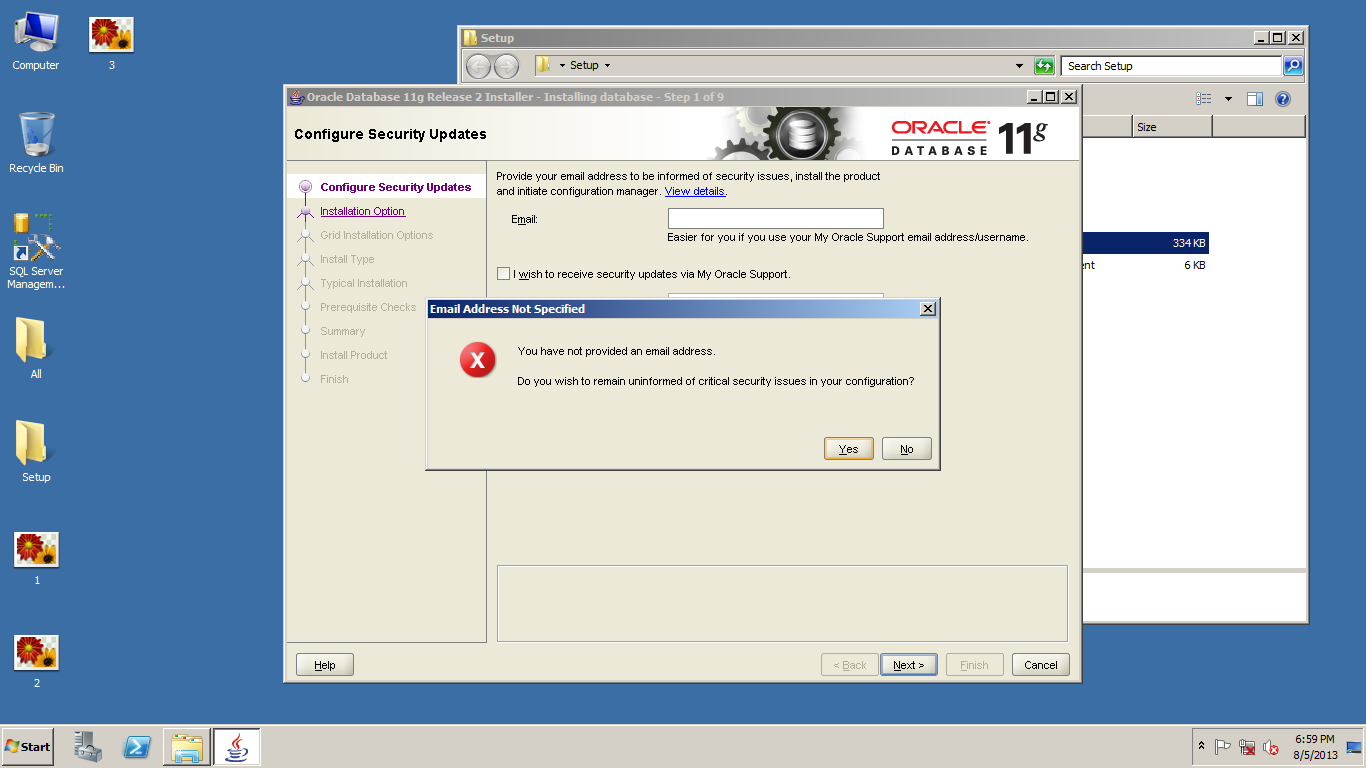Launch PowerShell from the taskbar
The width and height of the screenshot is (1366, 768).
click(137, 747)
